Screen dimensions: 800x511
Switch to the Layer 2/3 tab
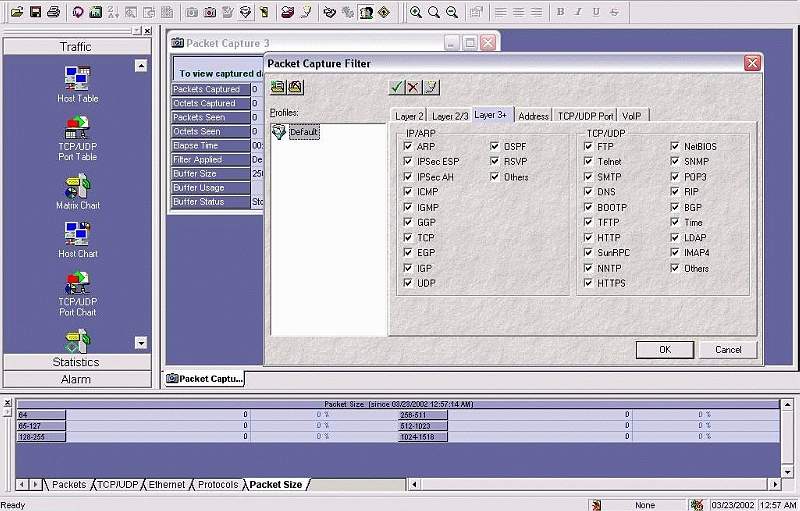(450, 116)
